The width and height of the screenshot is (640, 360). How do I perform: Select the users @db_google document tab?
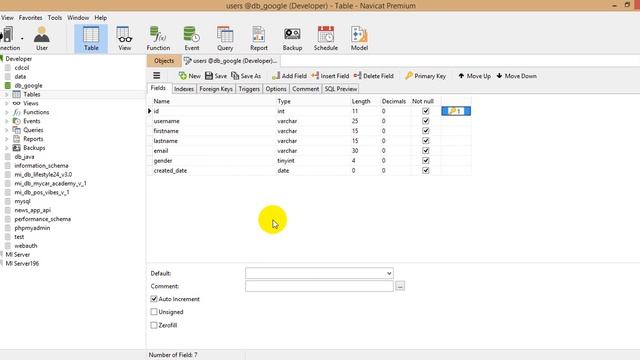[x=231, y=60]
